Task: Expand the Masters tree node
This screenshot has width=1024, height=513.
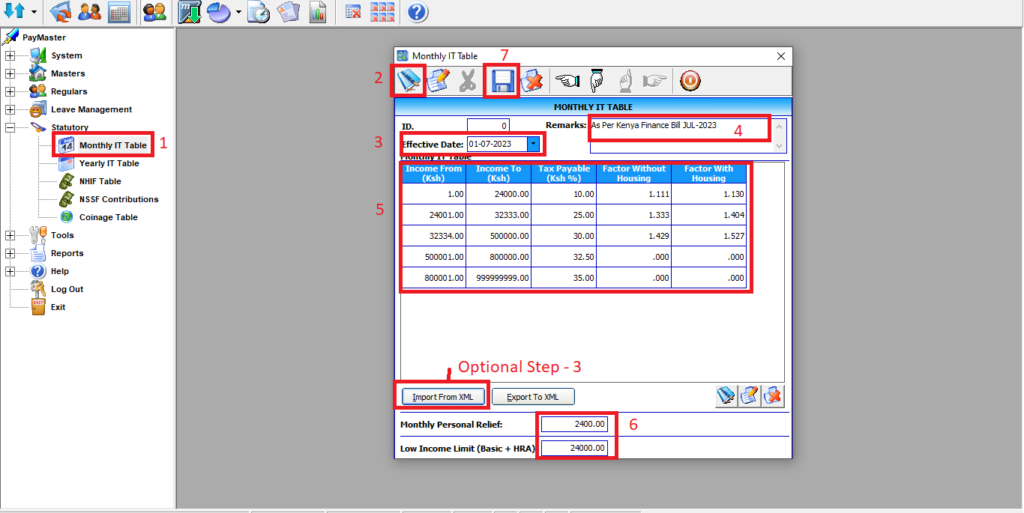Action: pyautogui.click(x=10, y=74)
